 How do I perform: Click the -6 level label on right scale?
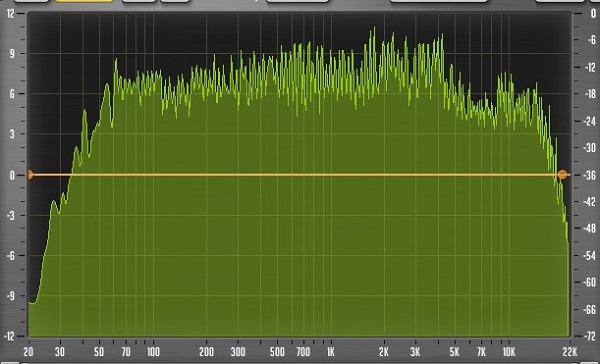click(x=592, y=39)
